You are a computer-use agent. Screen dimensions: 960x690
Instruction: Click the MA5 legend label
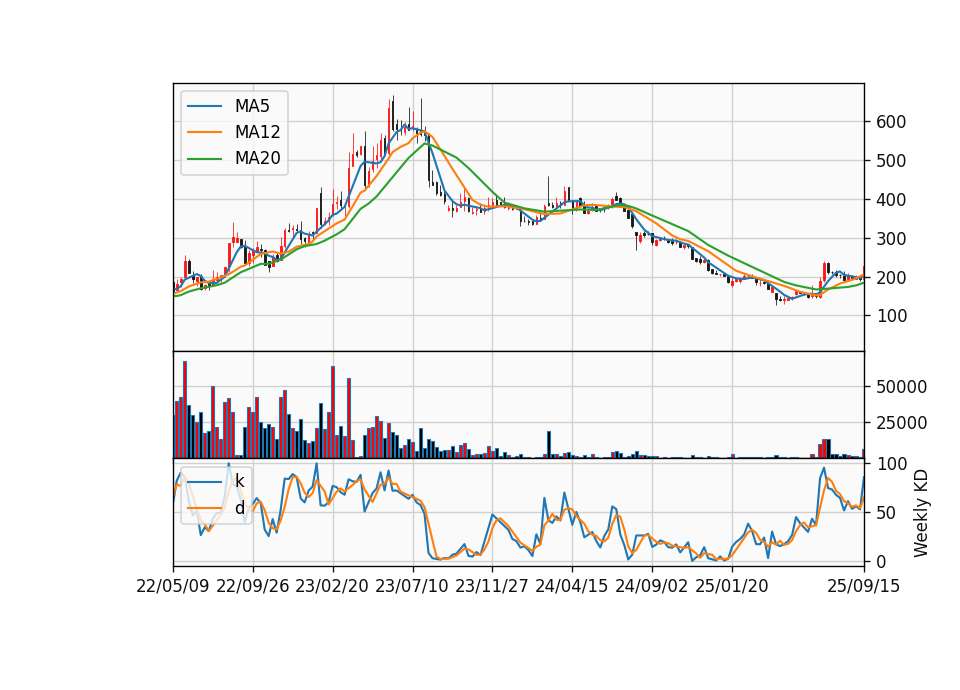pyautogui.click(x=252, y=106)
